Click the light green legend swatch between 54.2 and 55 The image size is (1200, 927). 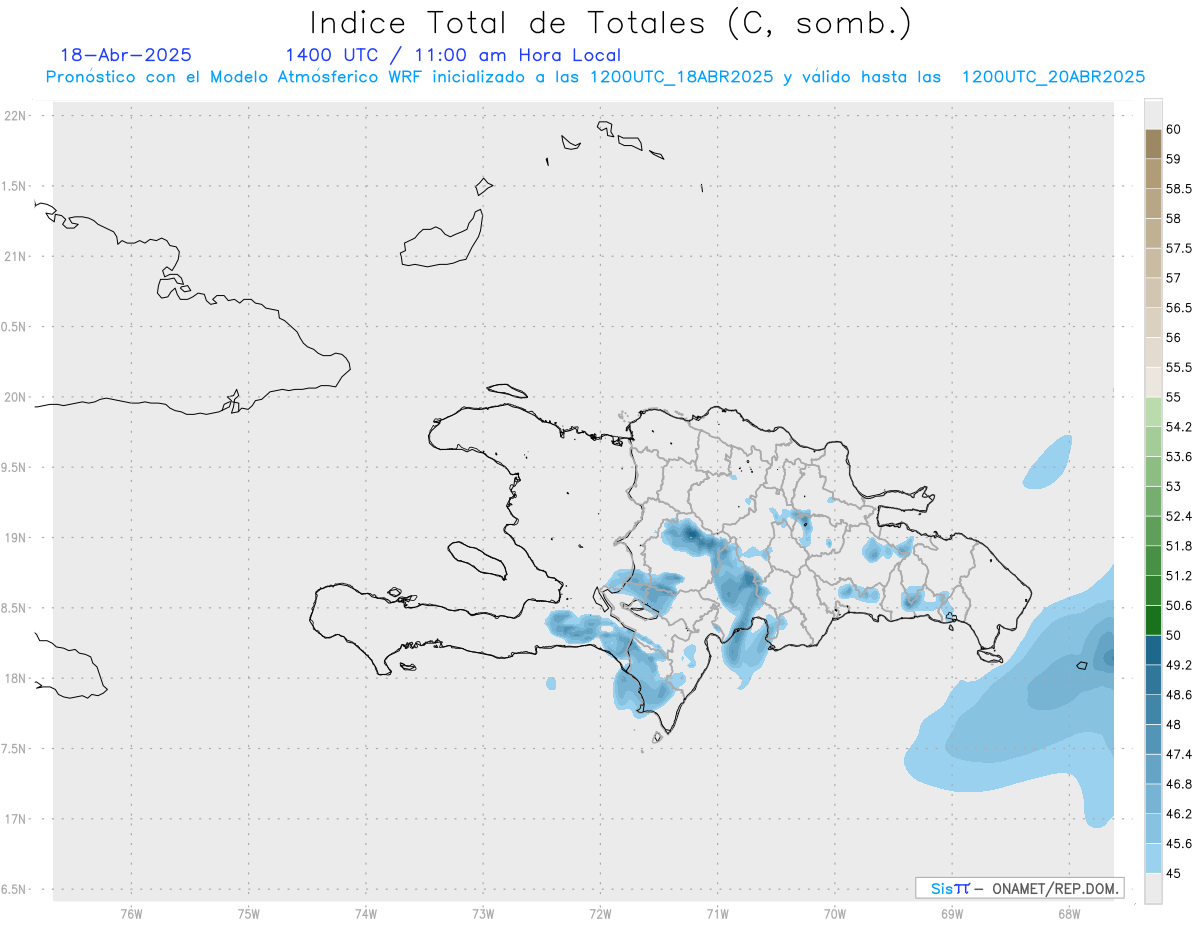click(1153, 412)
